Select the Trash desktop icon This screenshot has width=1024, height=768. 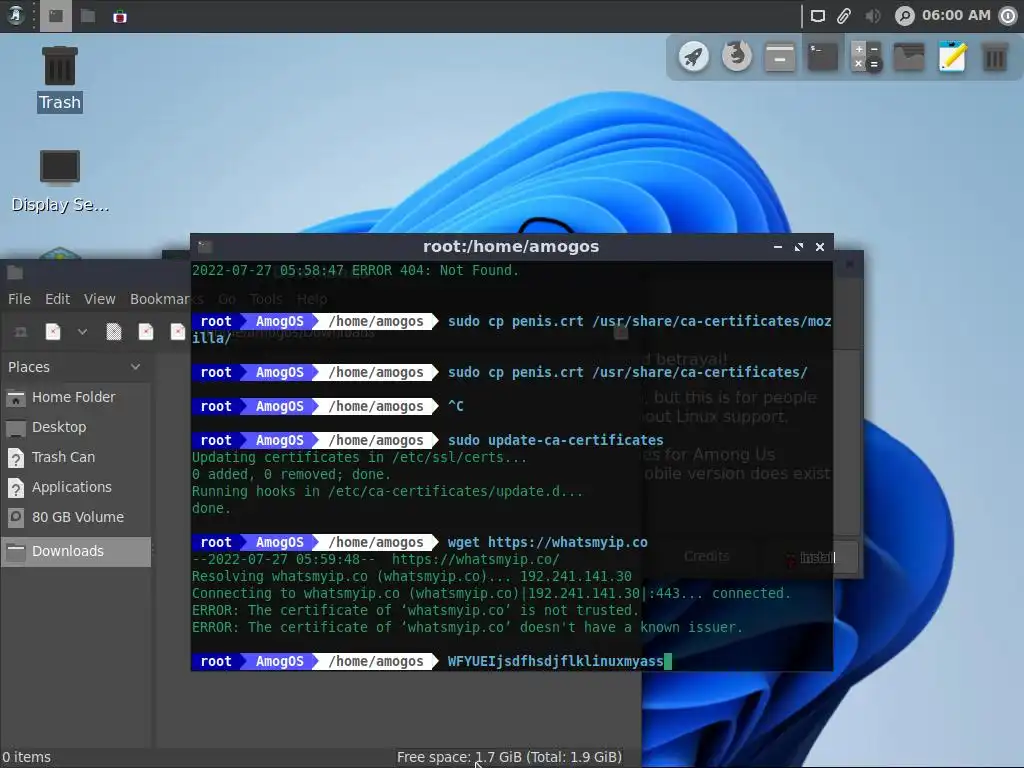[59, 79]
